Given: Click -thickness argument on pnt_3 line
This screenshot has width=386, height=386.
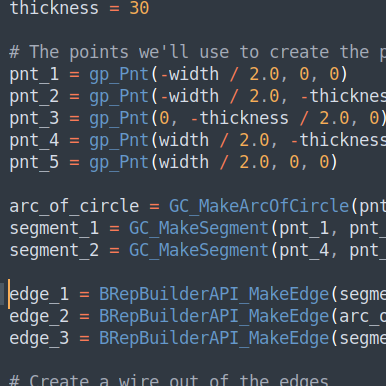Looking at the screenshot, I should click(x=240, y=118).
